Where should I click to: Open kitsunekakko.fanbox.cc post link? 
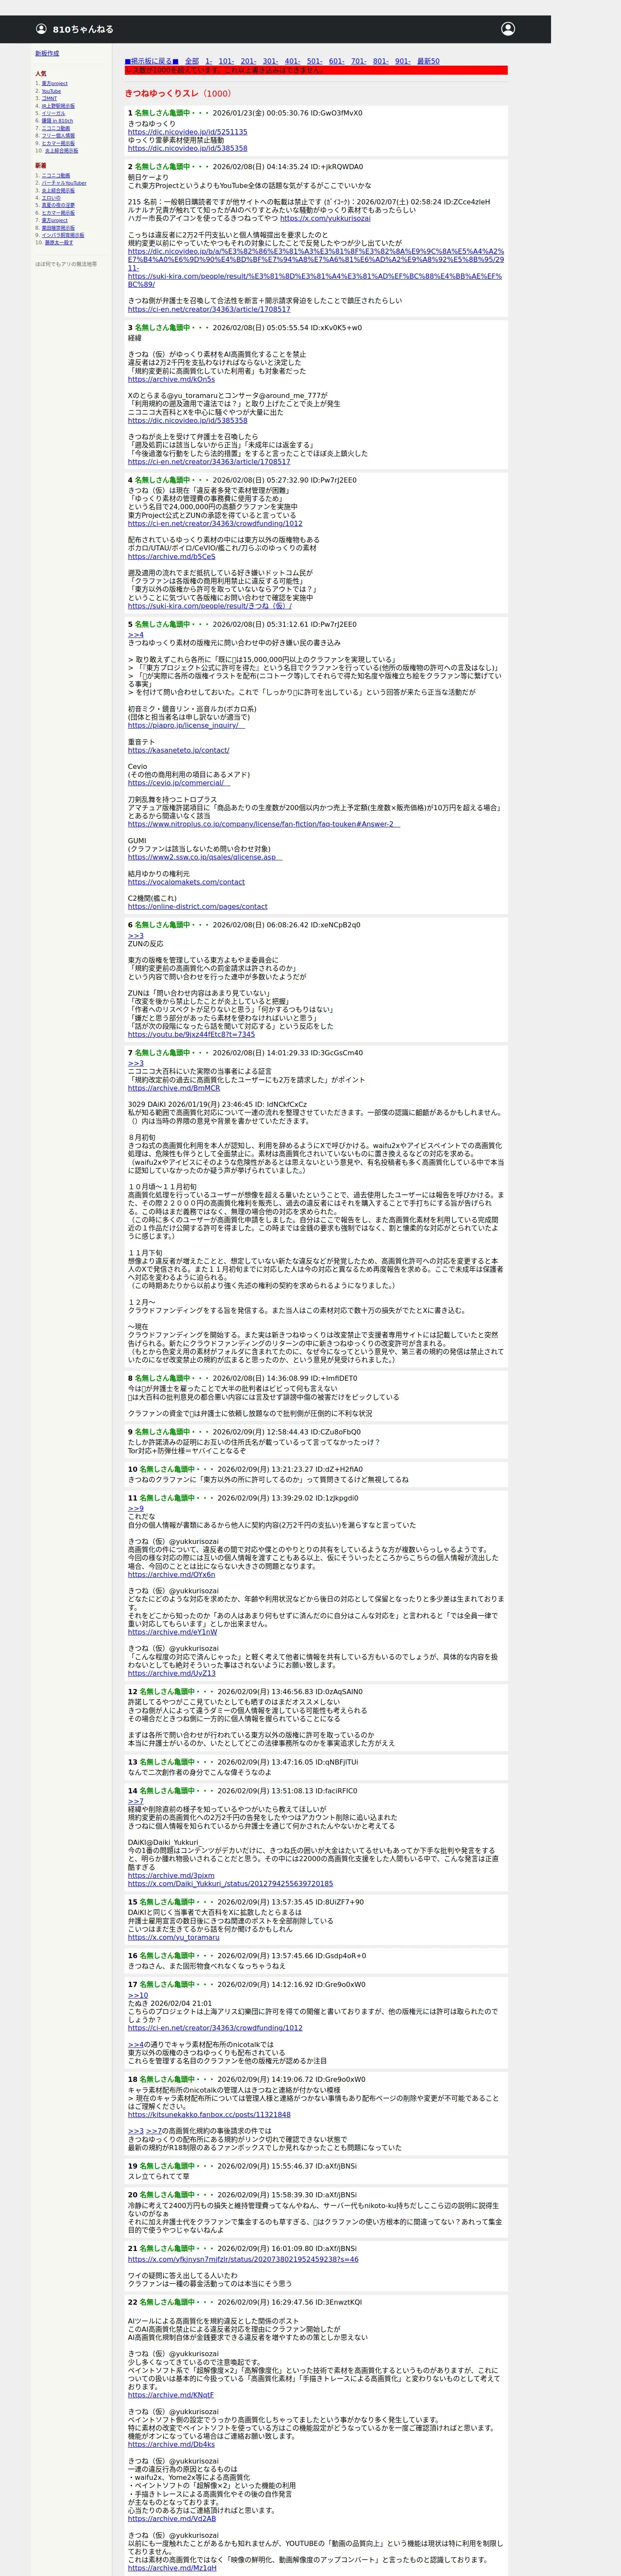(x=209, y=2115)
